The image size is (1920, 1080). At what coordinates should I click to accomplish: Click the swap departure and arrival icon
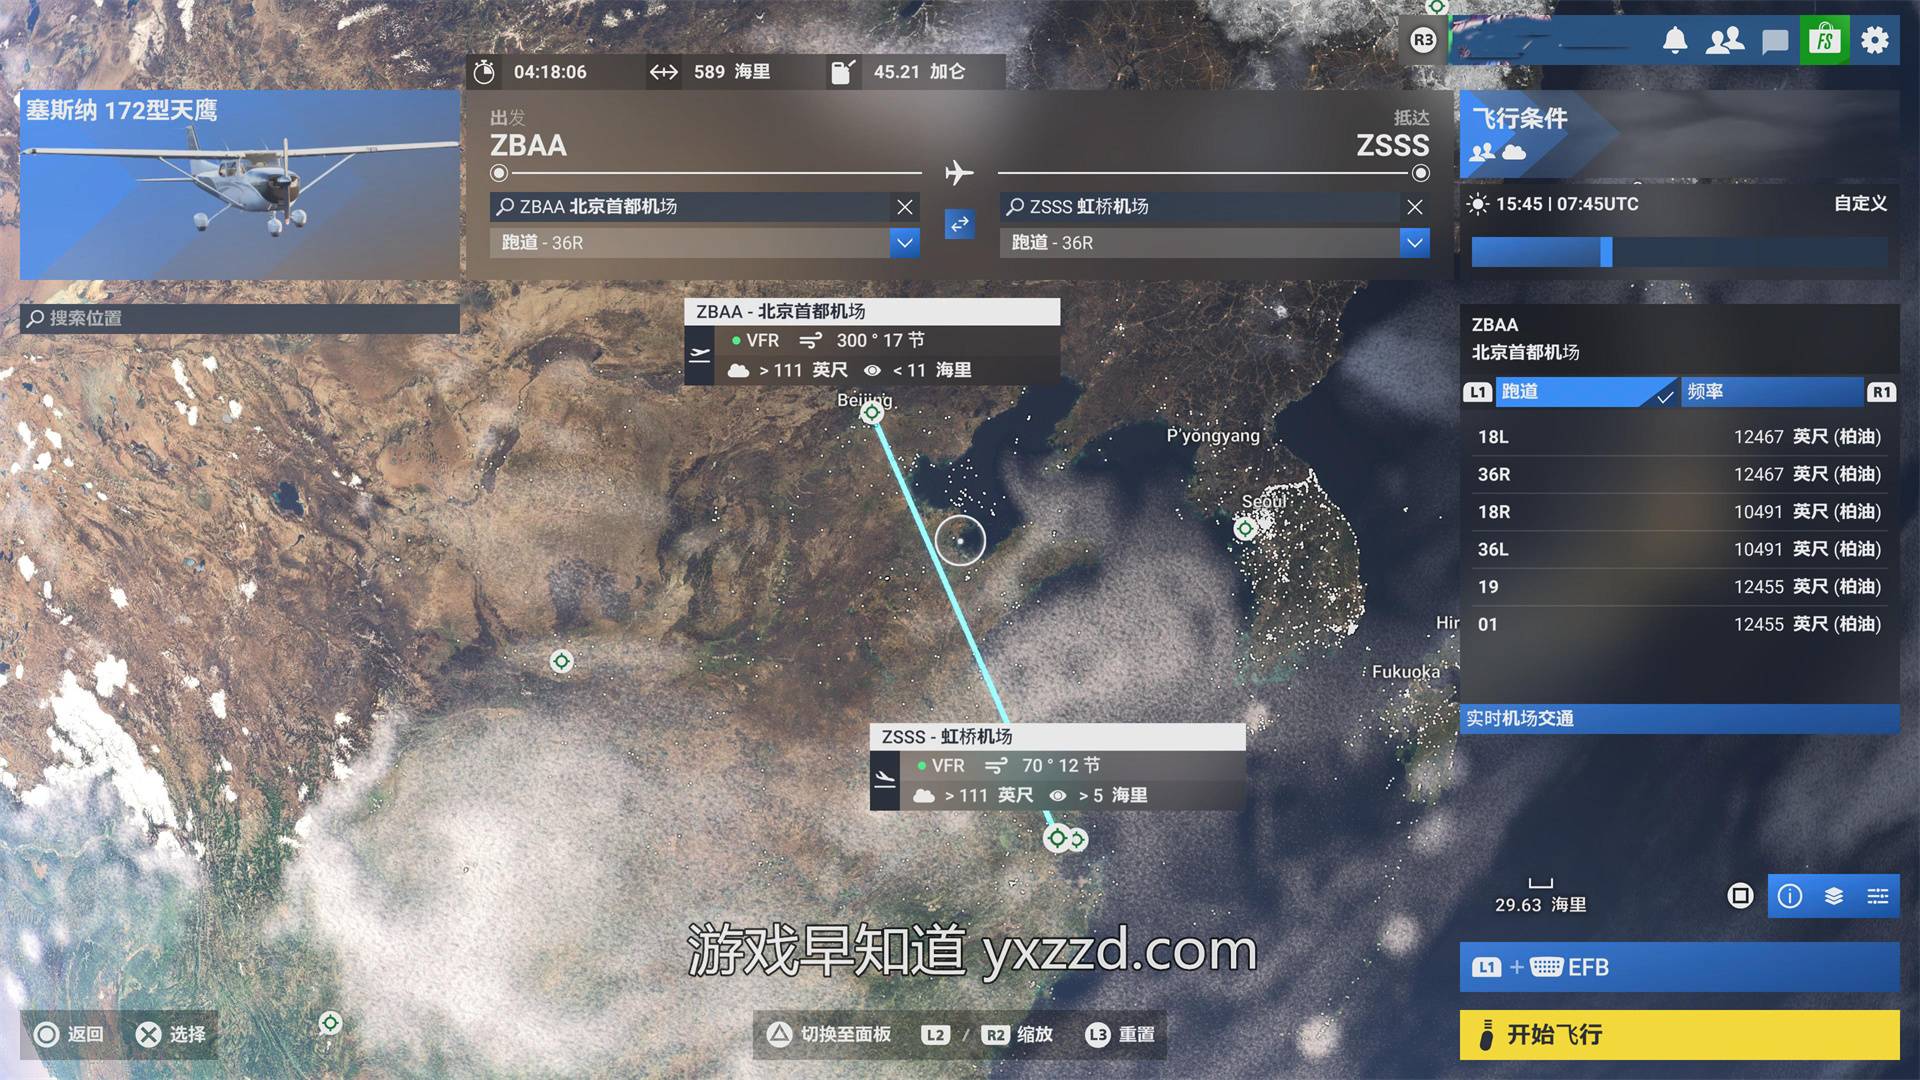pos(959,224)
